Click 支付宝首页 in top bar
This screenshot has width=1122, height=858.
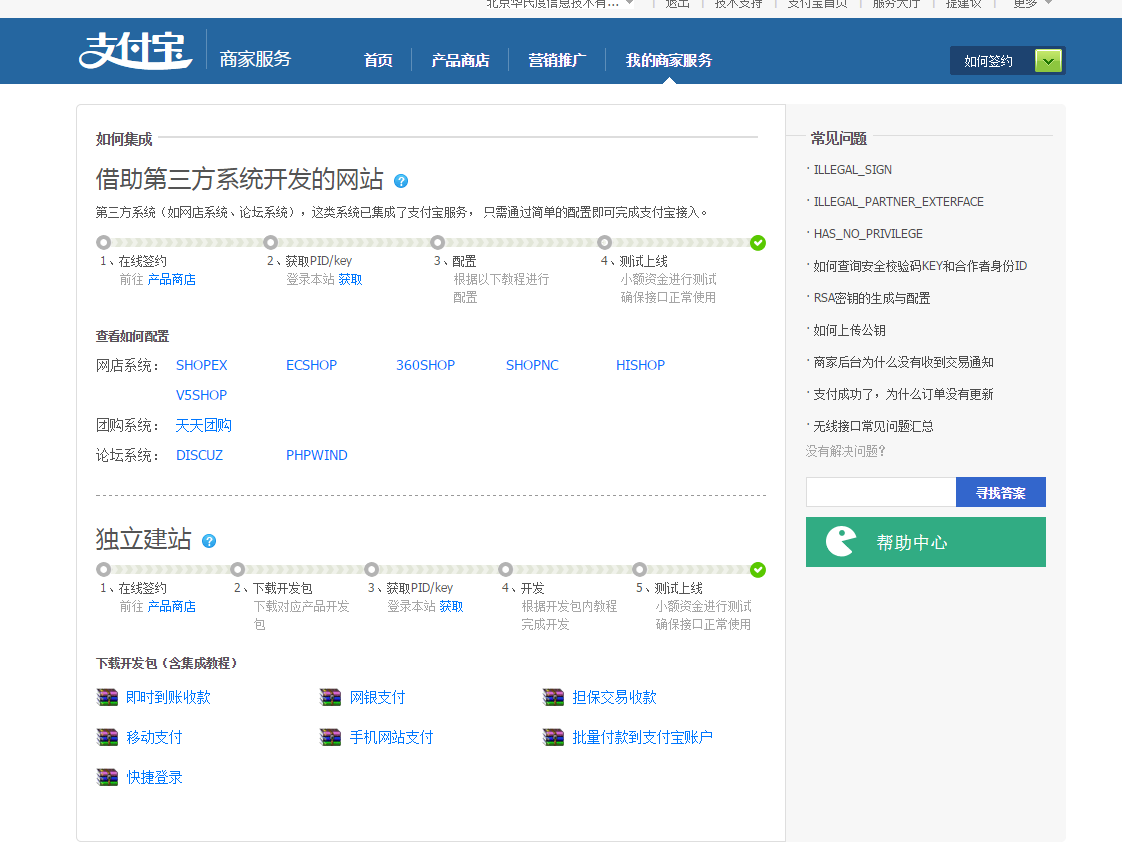tap(817, 4)
